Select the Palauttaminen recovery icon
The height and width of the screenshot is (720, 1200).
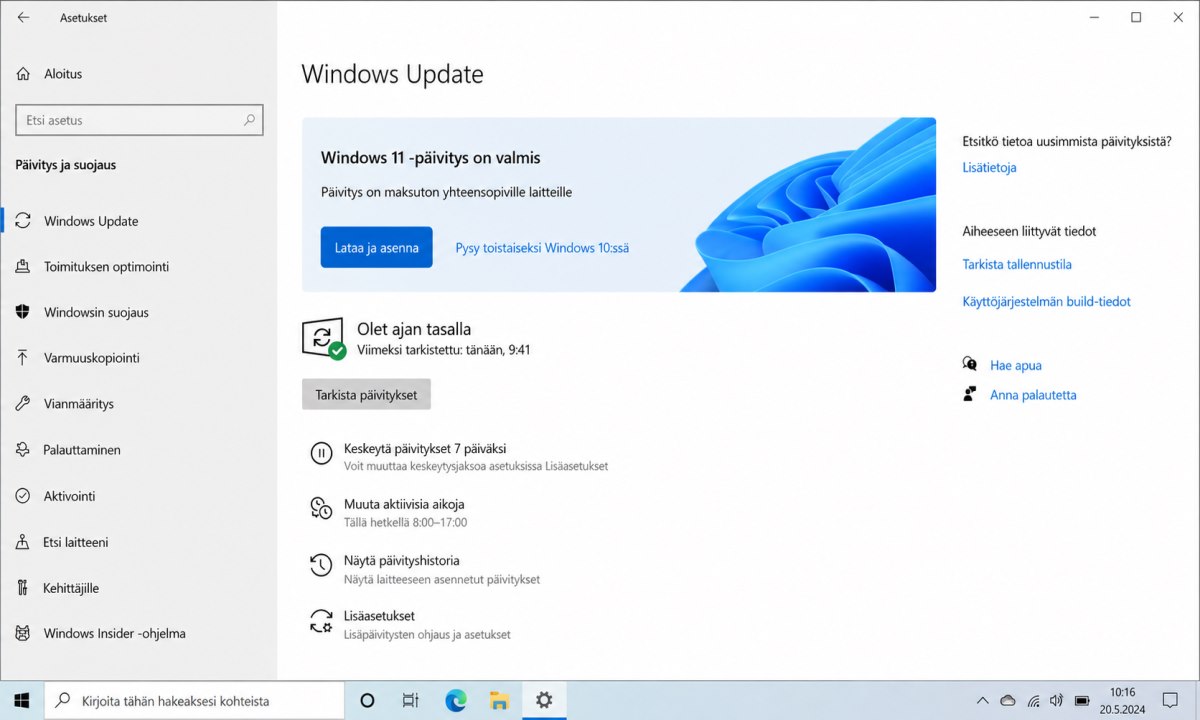click(x=23, y=450)
